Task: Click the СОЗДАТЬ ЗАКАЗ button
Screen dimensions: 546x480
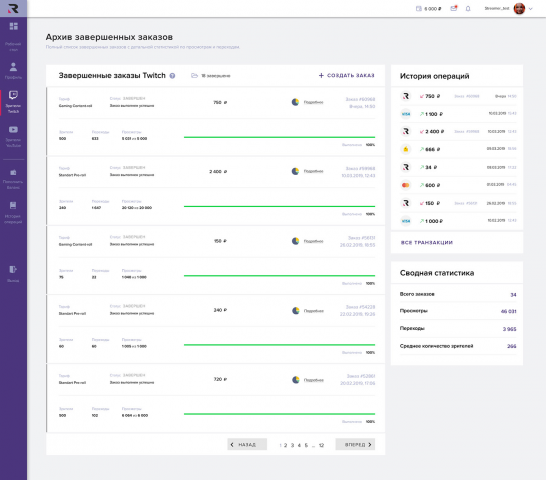Action: coord(346,75)
